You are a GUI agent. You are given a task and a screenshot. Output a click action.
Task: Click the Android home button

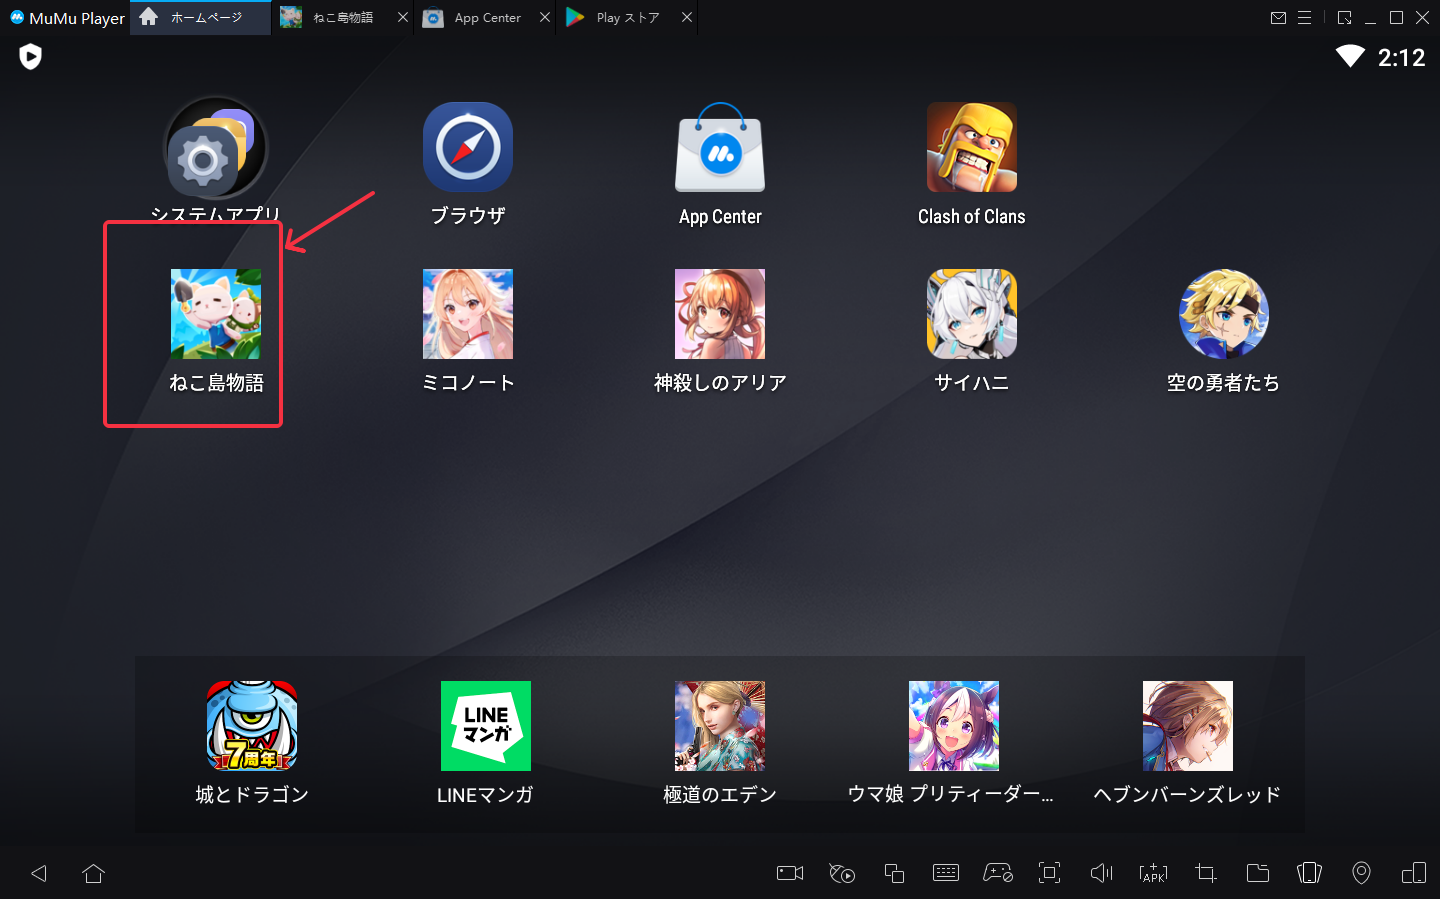[94, 873]
